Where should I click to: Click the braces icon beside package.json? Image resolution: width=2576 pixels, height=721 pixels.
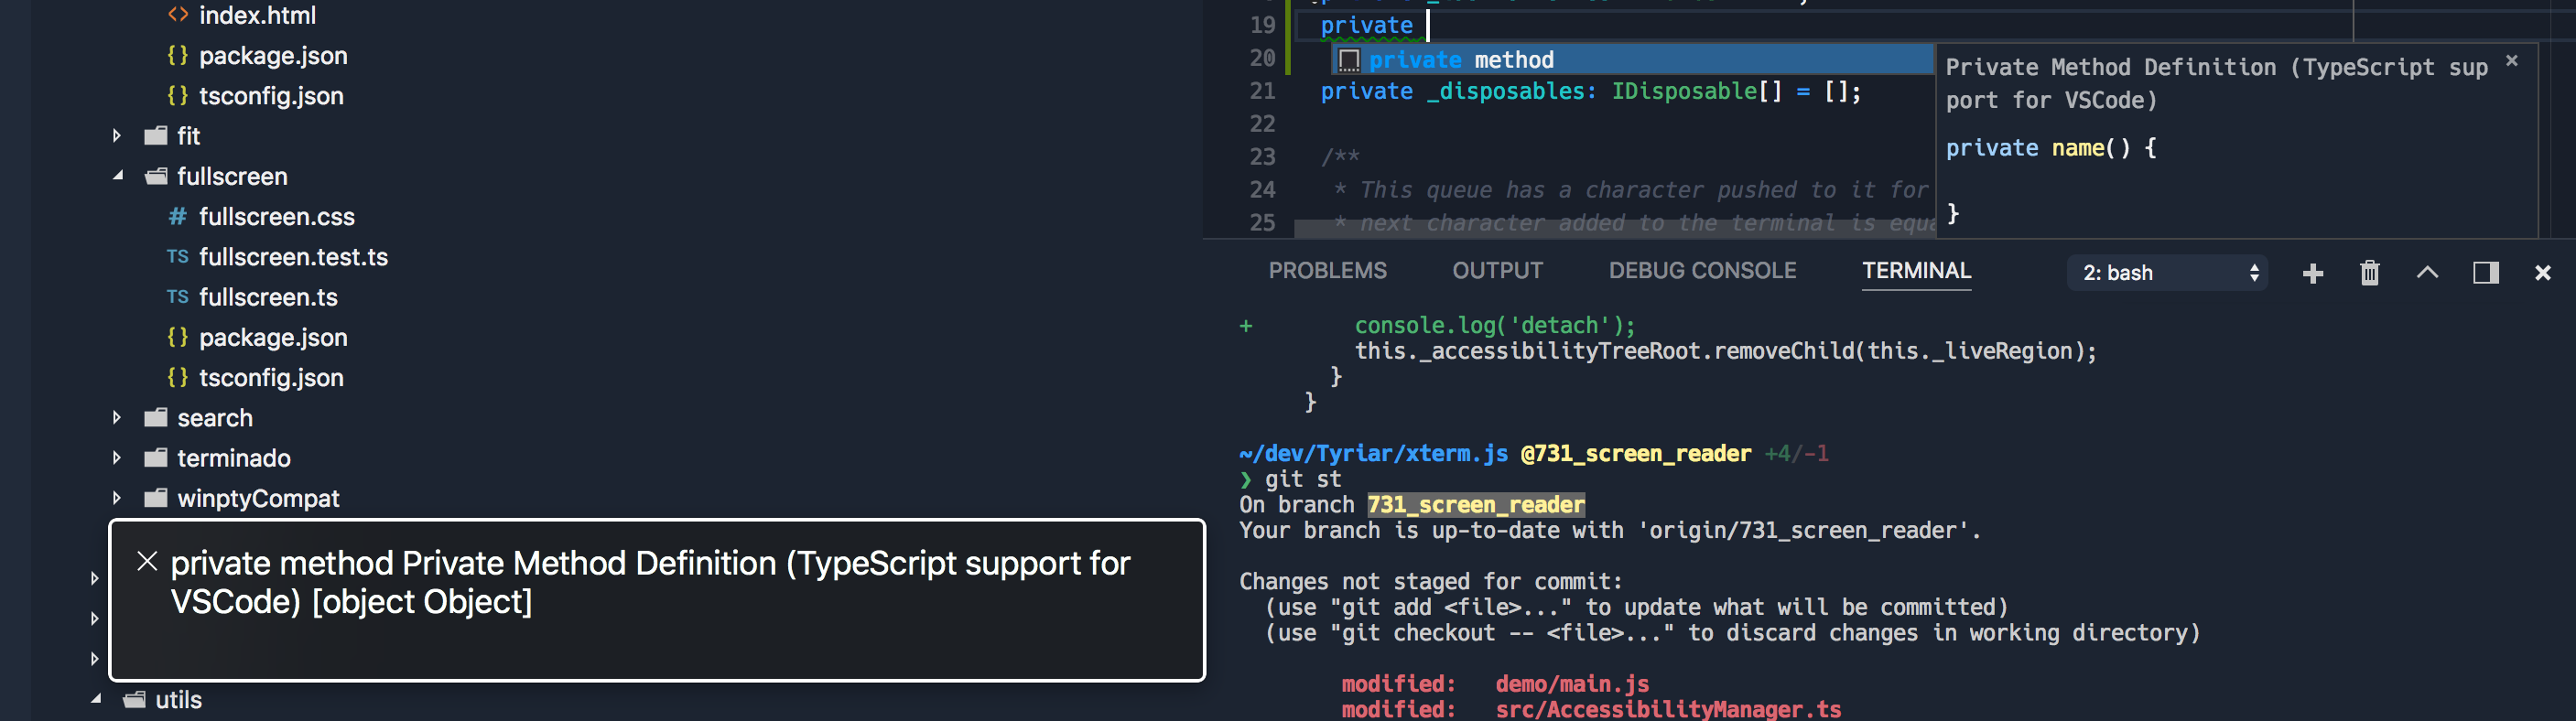pyautogui.click(x=177, y=56)
